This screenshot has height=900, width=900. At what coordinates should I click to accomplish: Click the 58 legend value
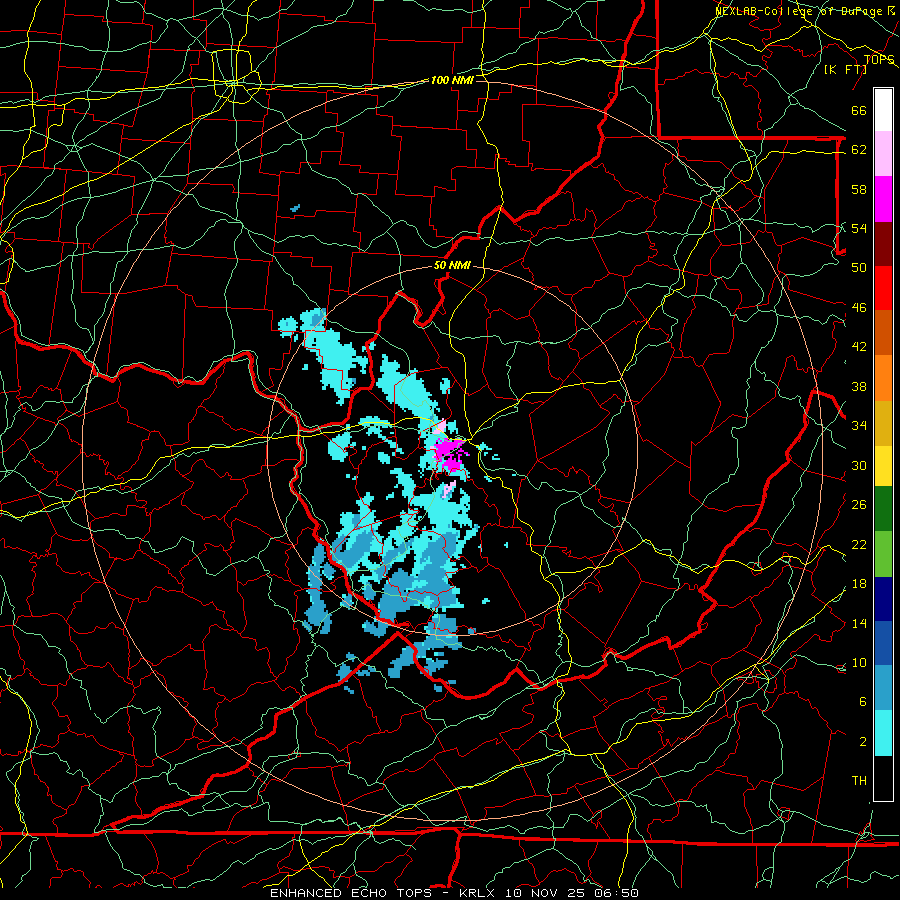859,189
